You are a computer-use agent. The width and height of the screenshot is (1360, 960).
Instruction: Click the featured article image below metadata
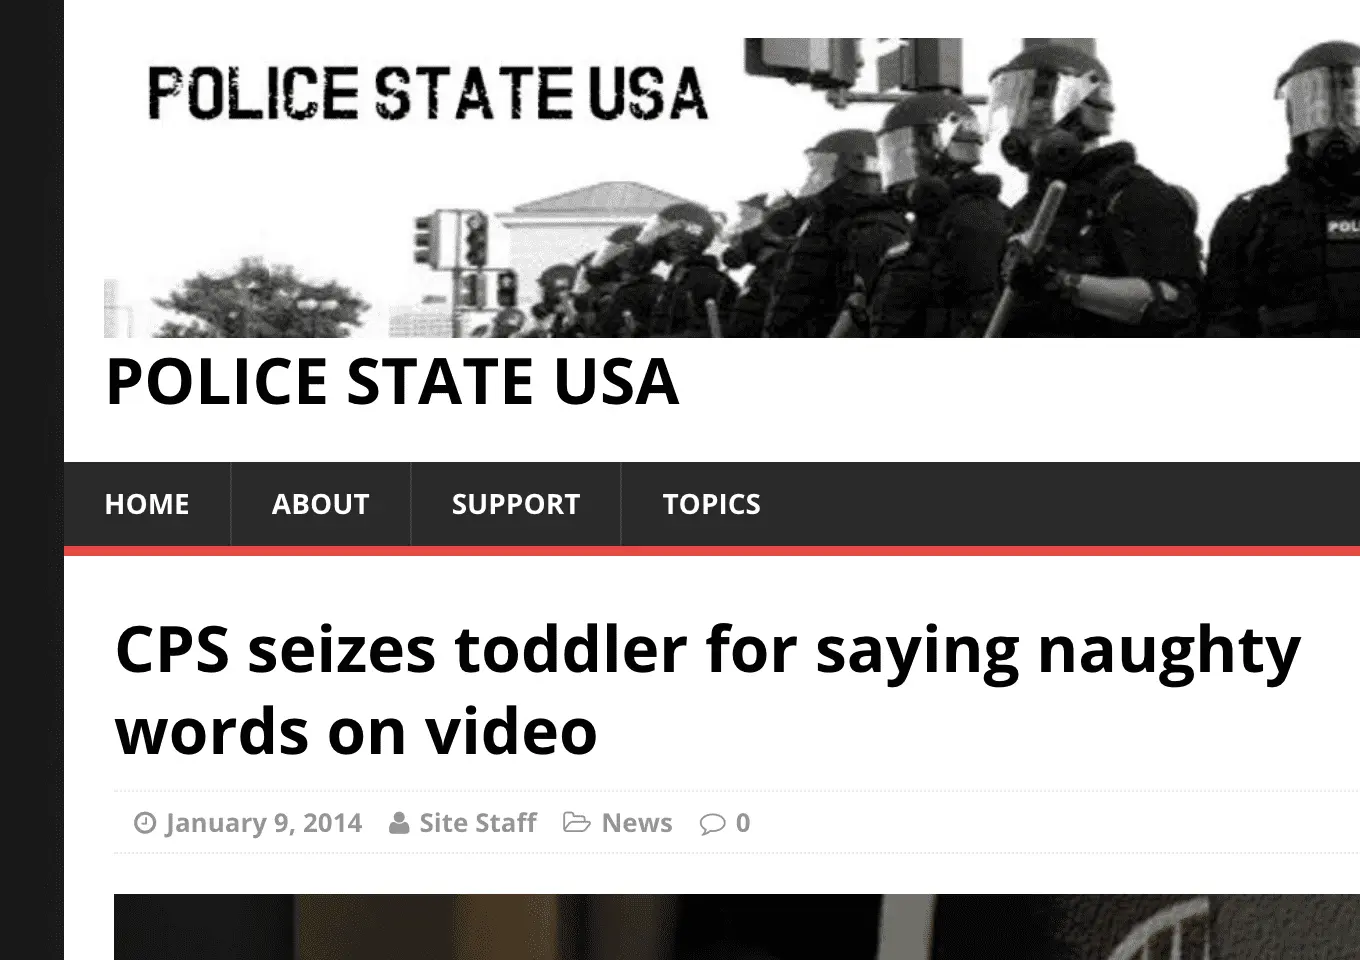pyautogui.click(x=737, y=927)
